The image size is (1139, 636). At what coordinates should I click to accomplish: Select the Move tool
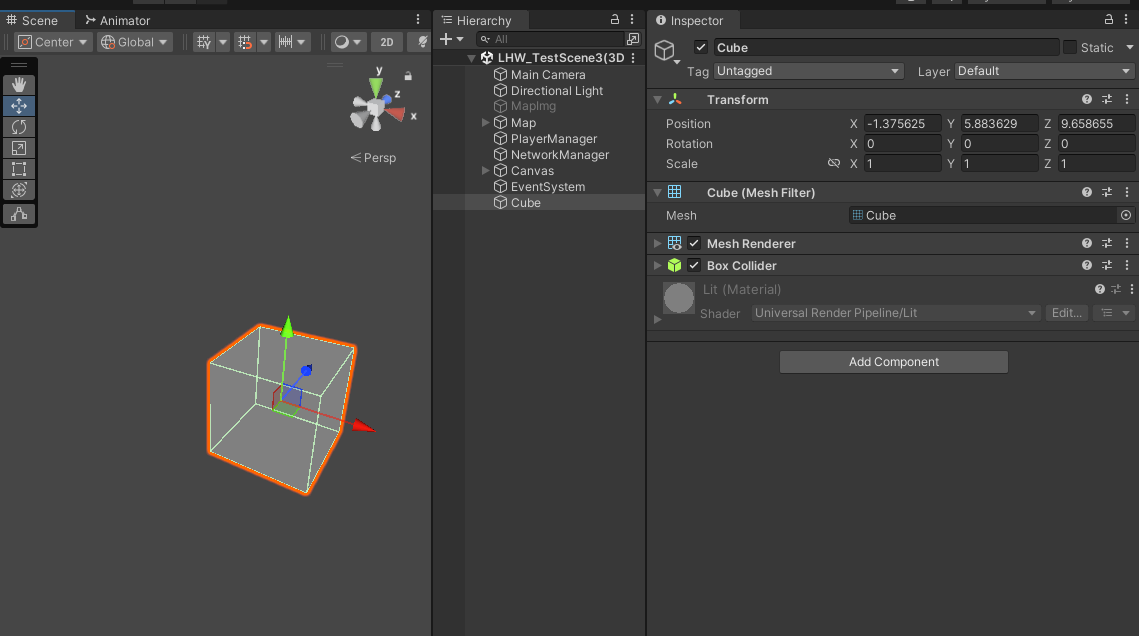point(19,106)
